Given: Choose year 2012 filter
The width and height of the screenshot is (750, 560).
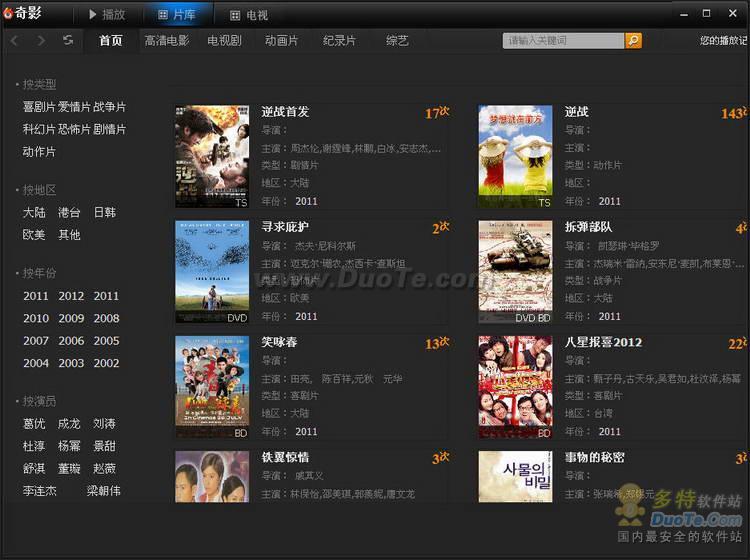Looking at the screenshot, I should point(71,296).
